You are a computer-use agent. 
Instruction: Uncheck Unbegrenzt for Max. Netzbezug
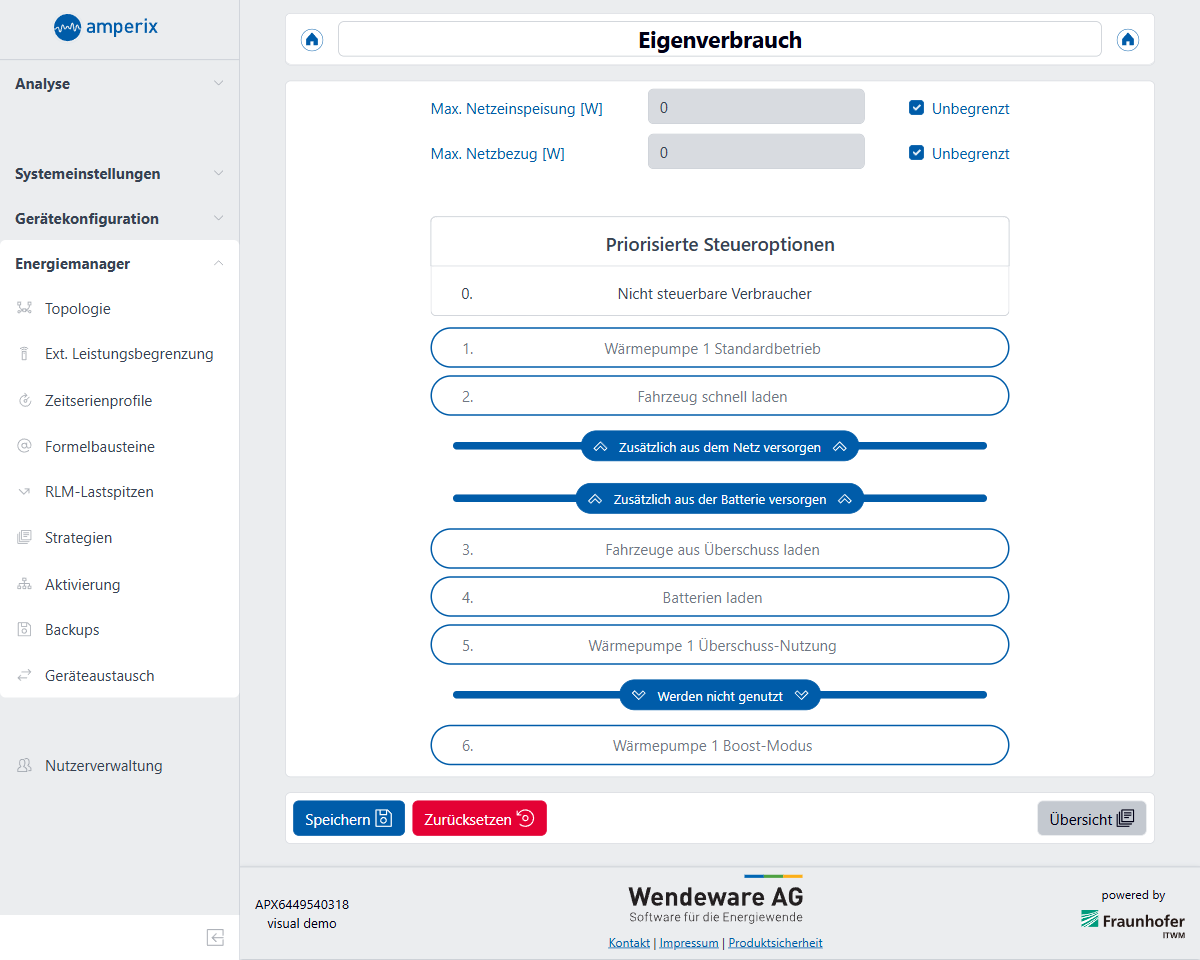(916, 153)
